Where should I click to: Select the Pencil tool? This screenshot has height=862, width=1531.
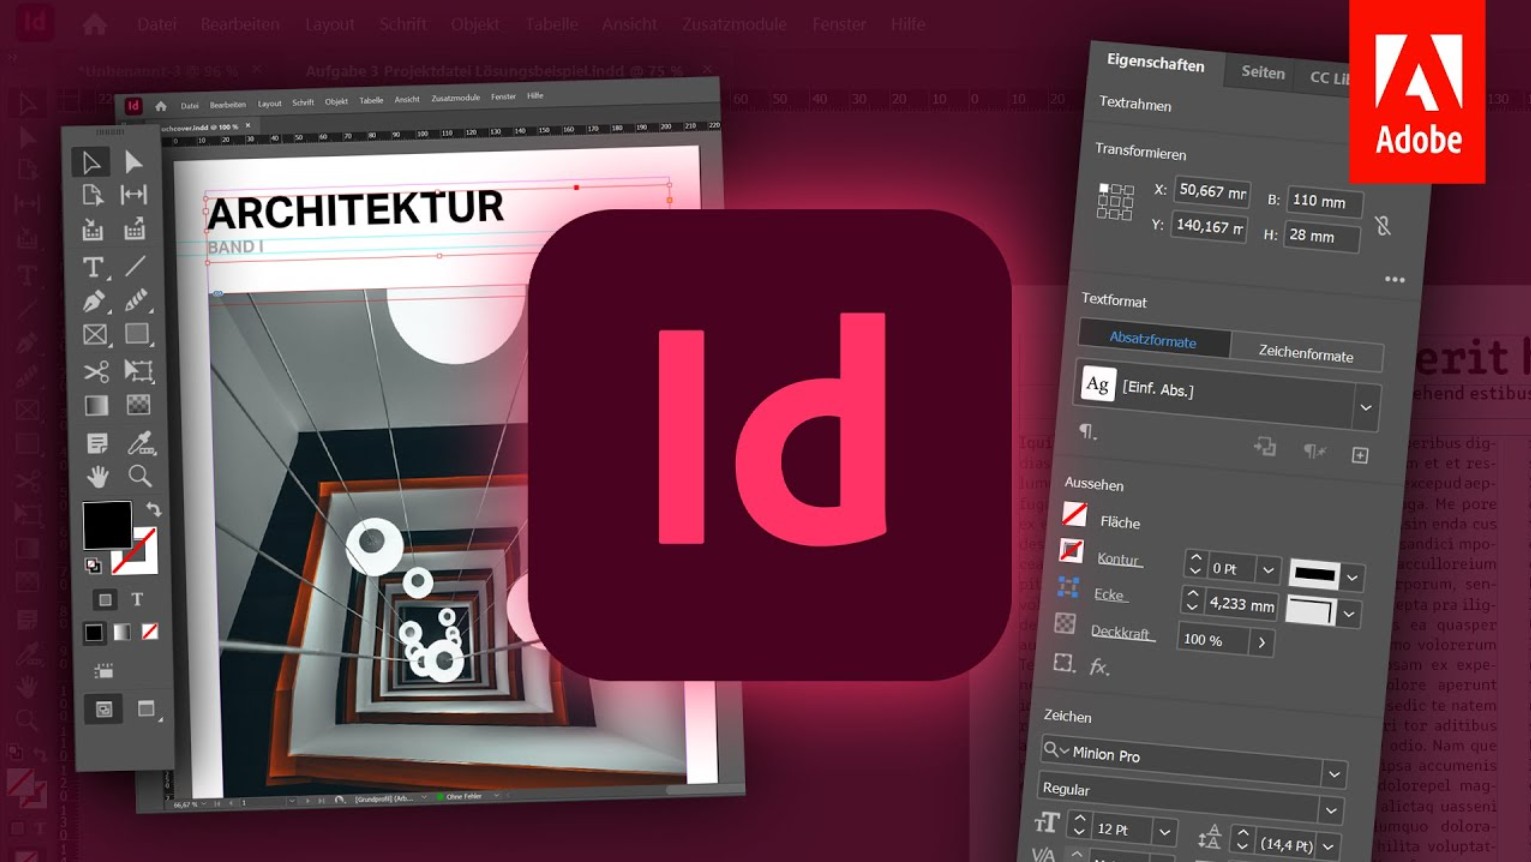(136, 300)
